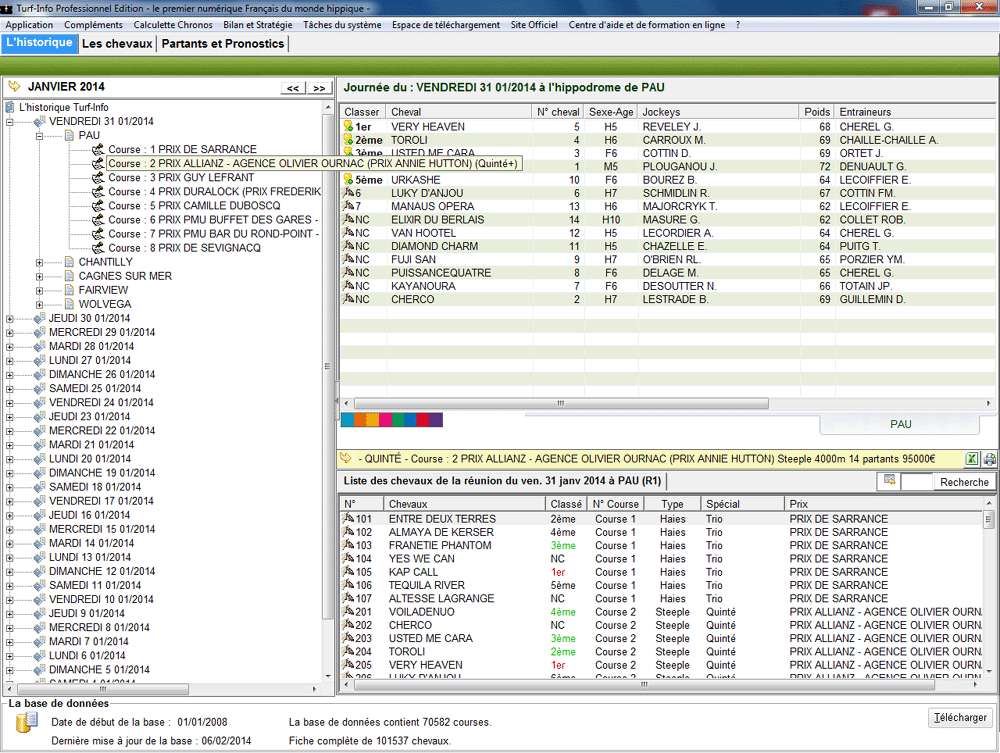This screenshot has width=1000, height=753.
Task: Collapse the PAU tree node
Action: point(40,135)
